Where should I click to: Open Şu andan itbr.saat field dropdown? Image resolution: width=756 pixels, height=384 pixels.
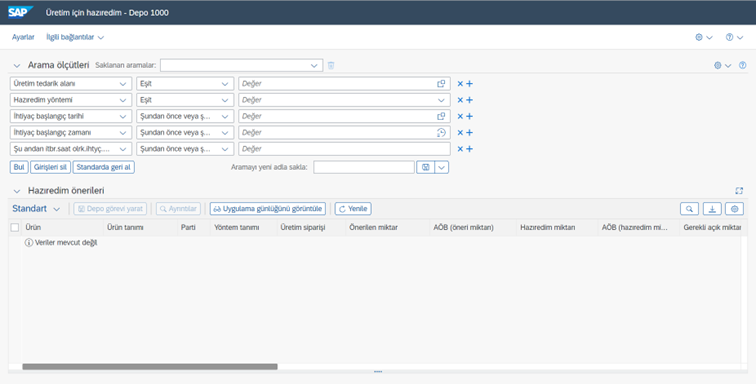[x=123, y=149]
